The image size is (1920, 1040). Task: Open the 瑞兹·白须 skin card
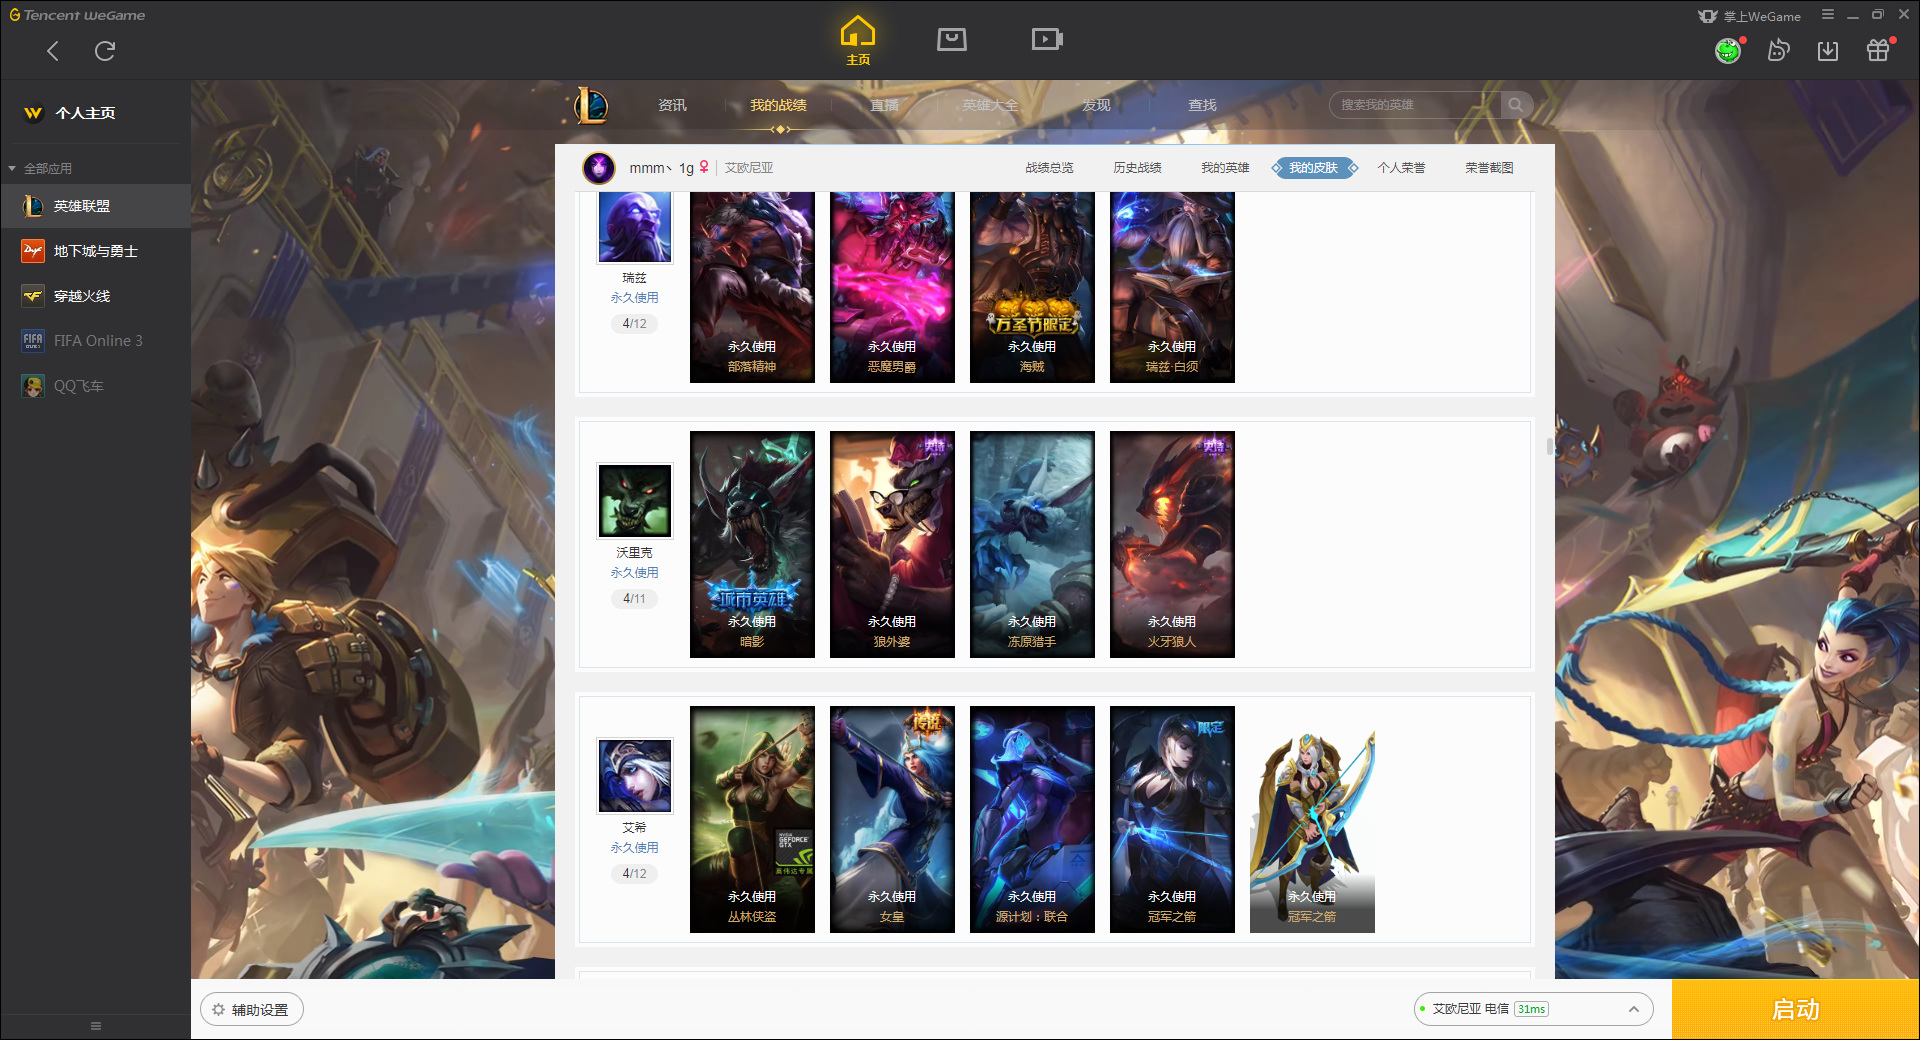click(x=1172, y=287)
